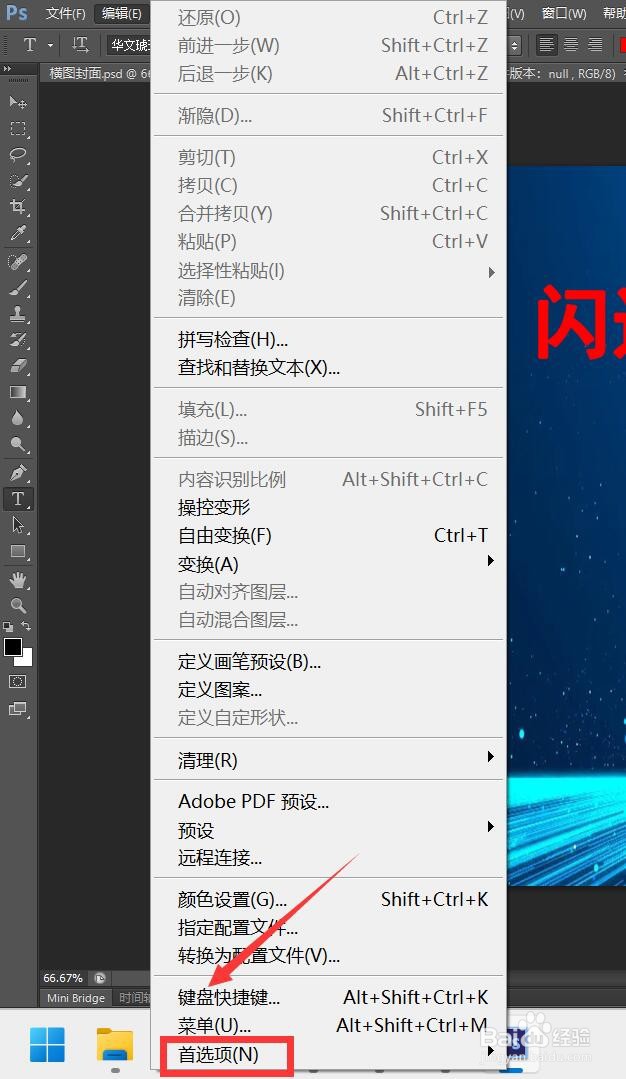Select the Clone Stamp tool
This screenshot has height=1079, width=626.
[18, 314]
